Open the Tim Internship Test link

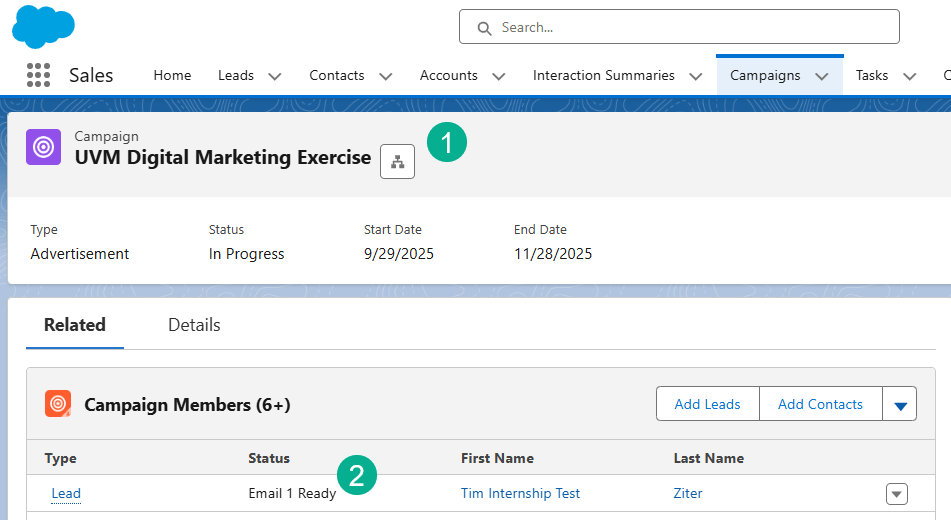pos(520,493)
